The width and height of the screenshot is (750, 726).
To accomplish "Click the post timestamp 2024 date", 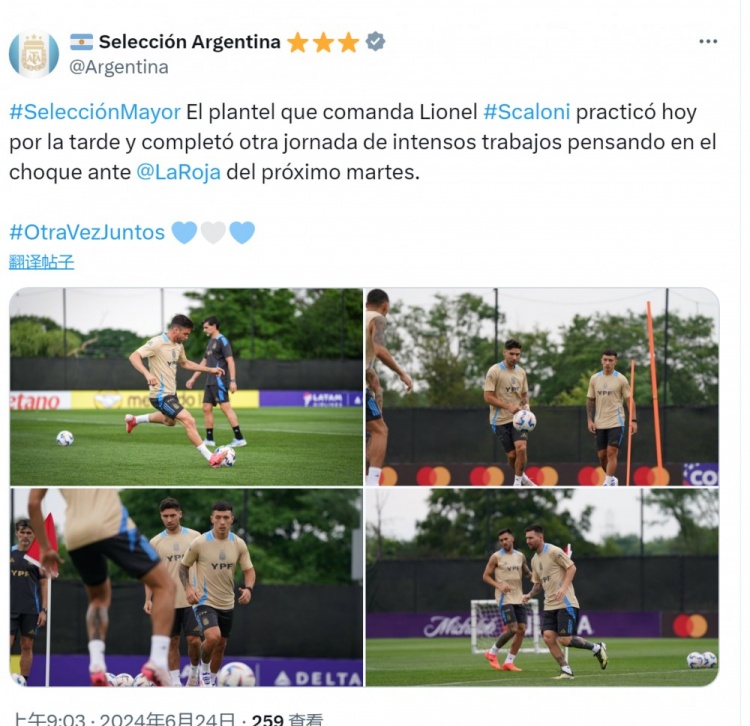I will tap(167, 719).
